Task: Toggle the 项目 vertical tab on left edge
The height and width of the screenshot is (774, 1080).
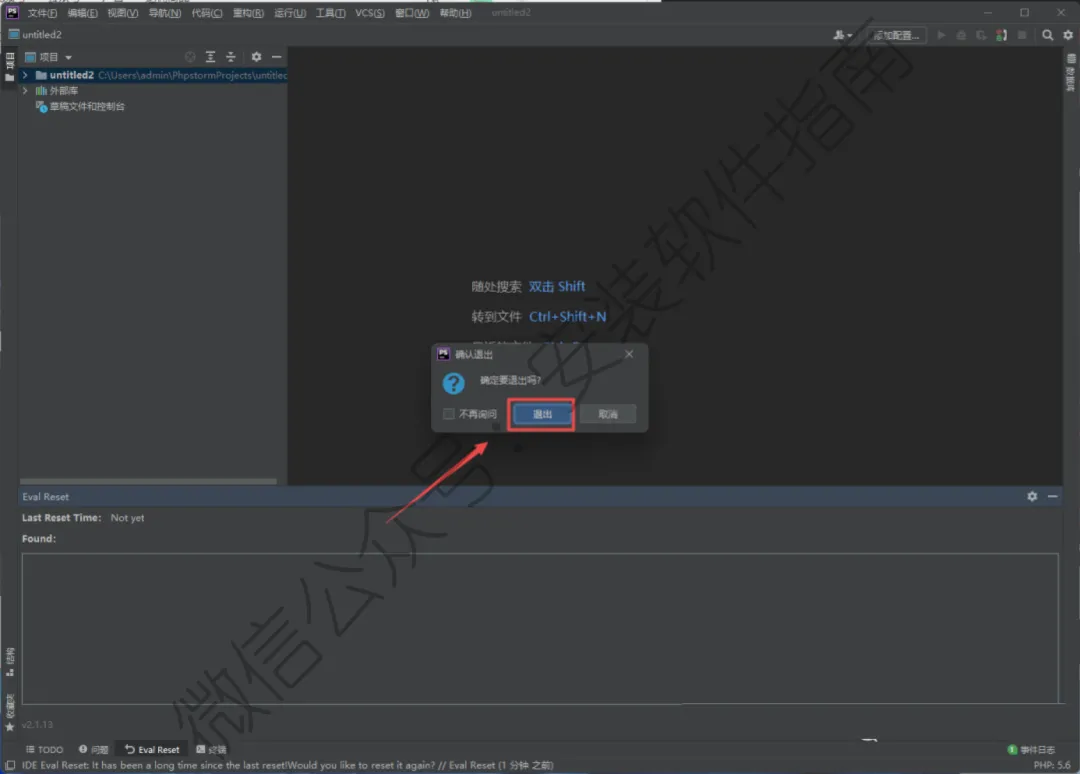Action: 9,67
